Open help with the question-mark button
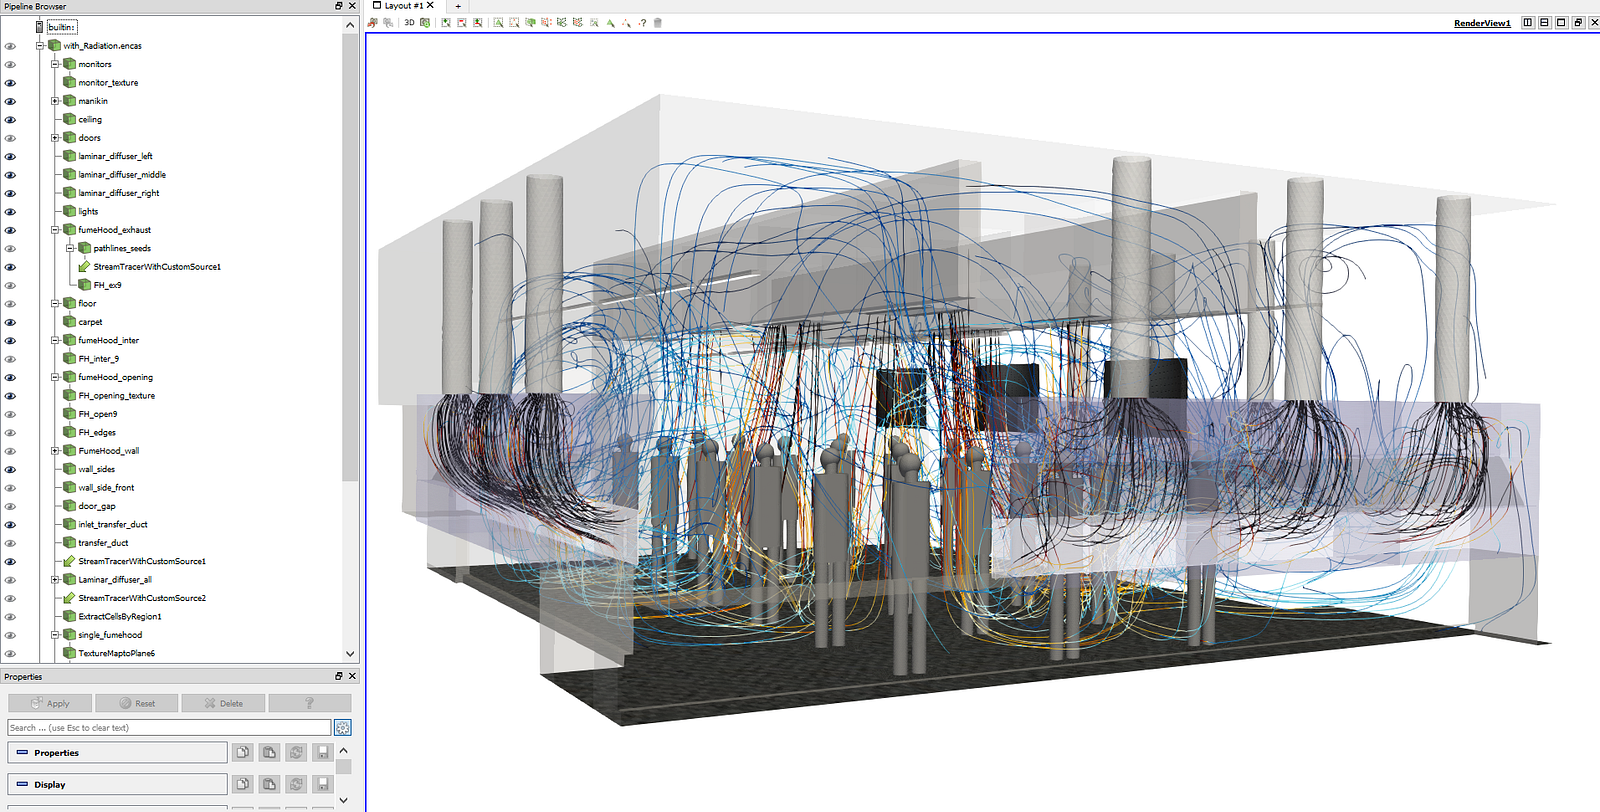 [310, 703]
